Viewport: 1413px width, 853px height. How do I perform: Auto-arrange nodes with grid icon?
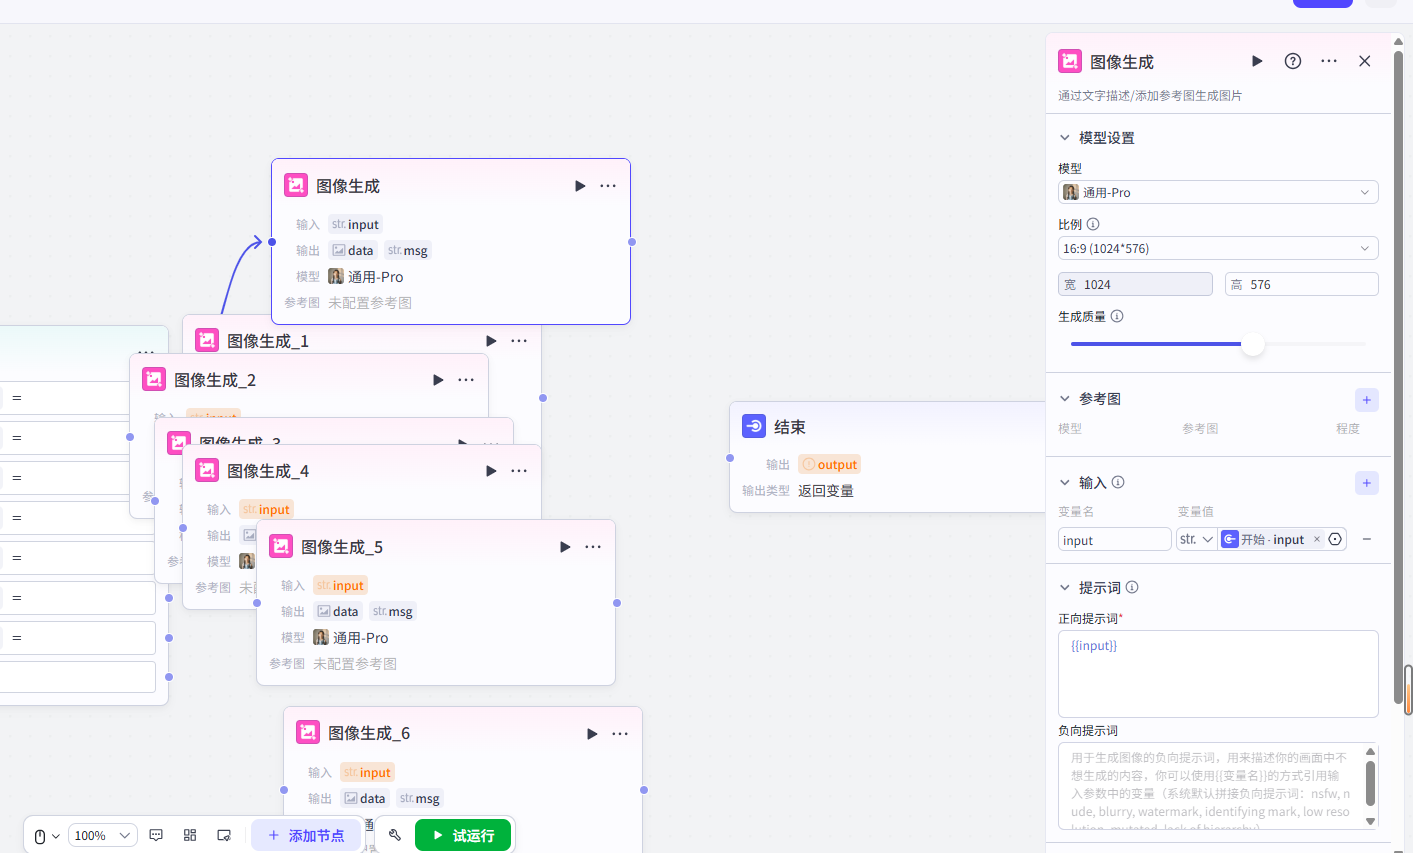pyautogui.click(x=190, y=835)
